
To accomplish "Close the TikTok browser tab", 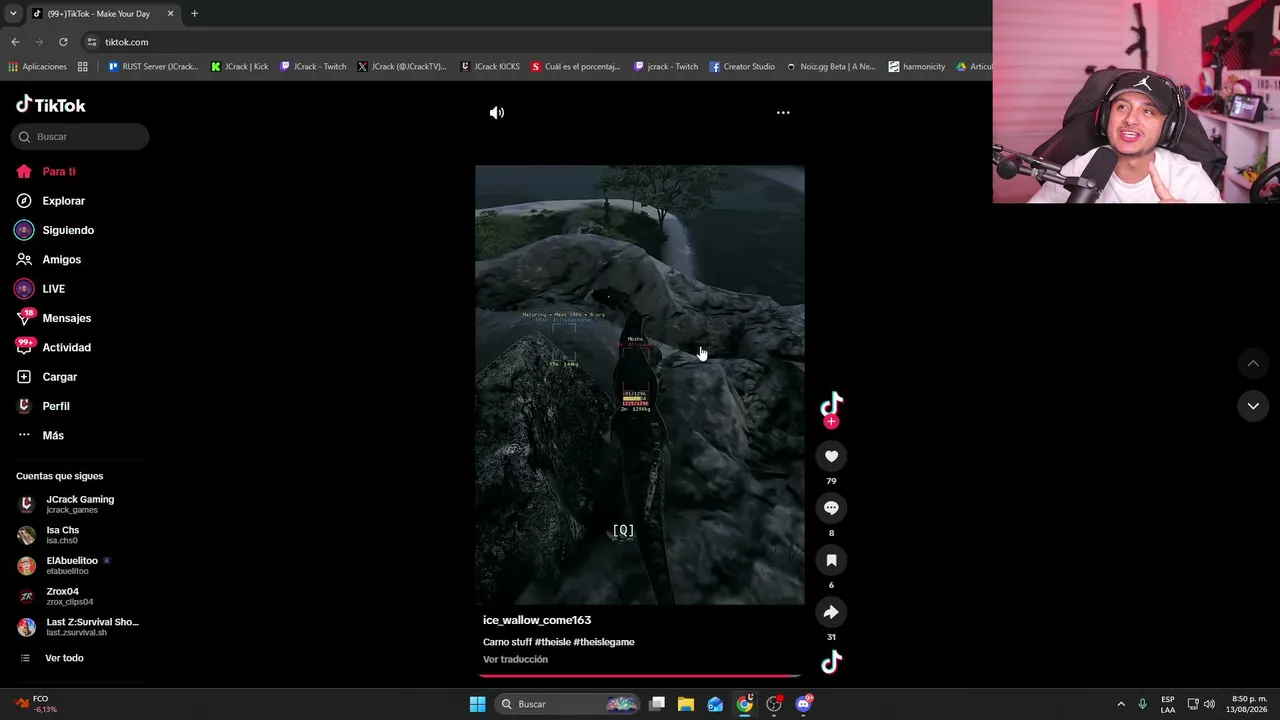I will pyautogui.click(x=170, y=14).
